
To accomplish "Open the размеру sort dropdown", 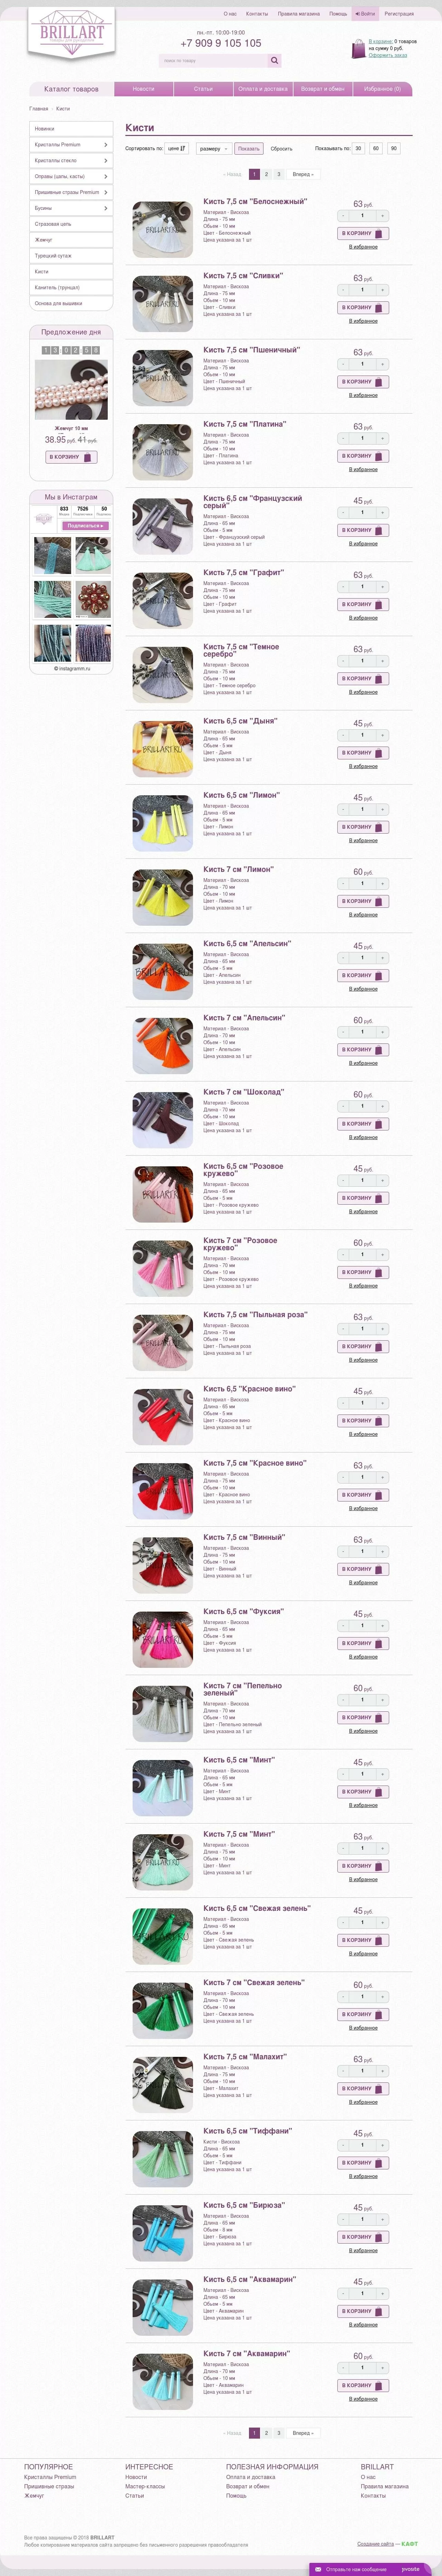I will click(213, 148).
